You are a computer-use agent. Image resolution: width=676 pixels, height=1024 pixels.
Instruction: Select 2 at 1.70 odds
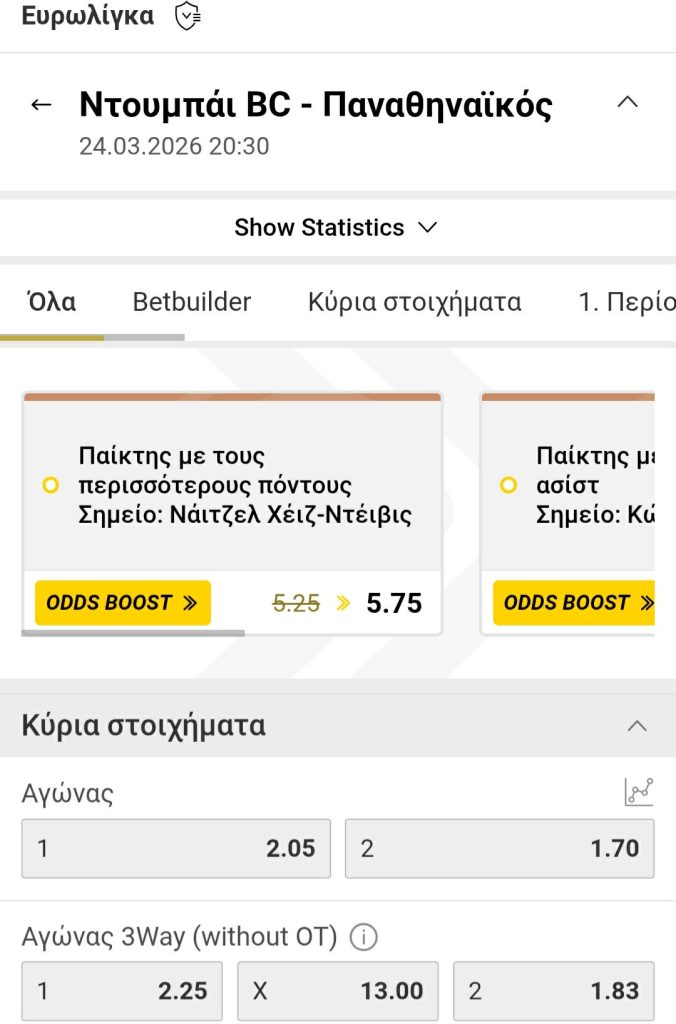pyautogui.click(x=500, y=848)
